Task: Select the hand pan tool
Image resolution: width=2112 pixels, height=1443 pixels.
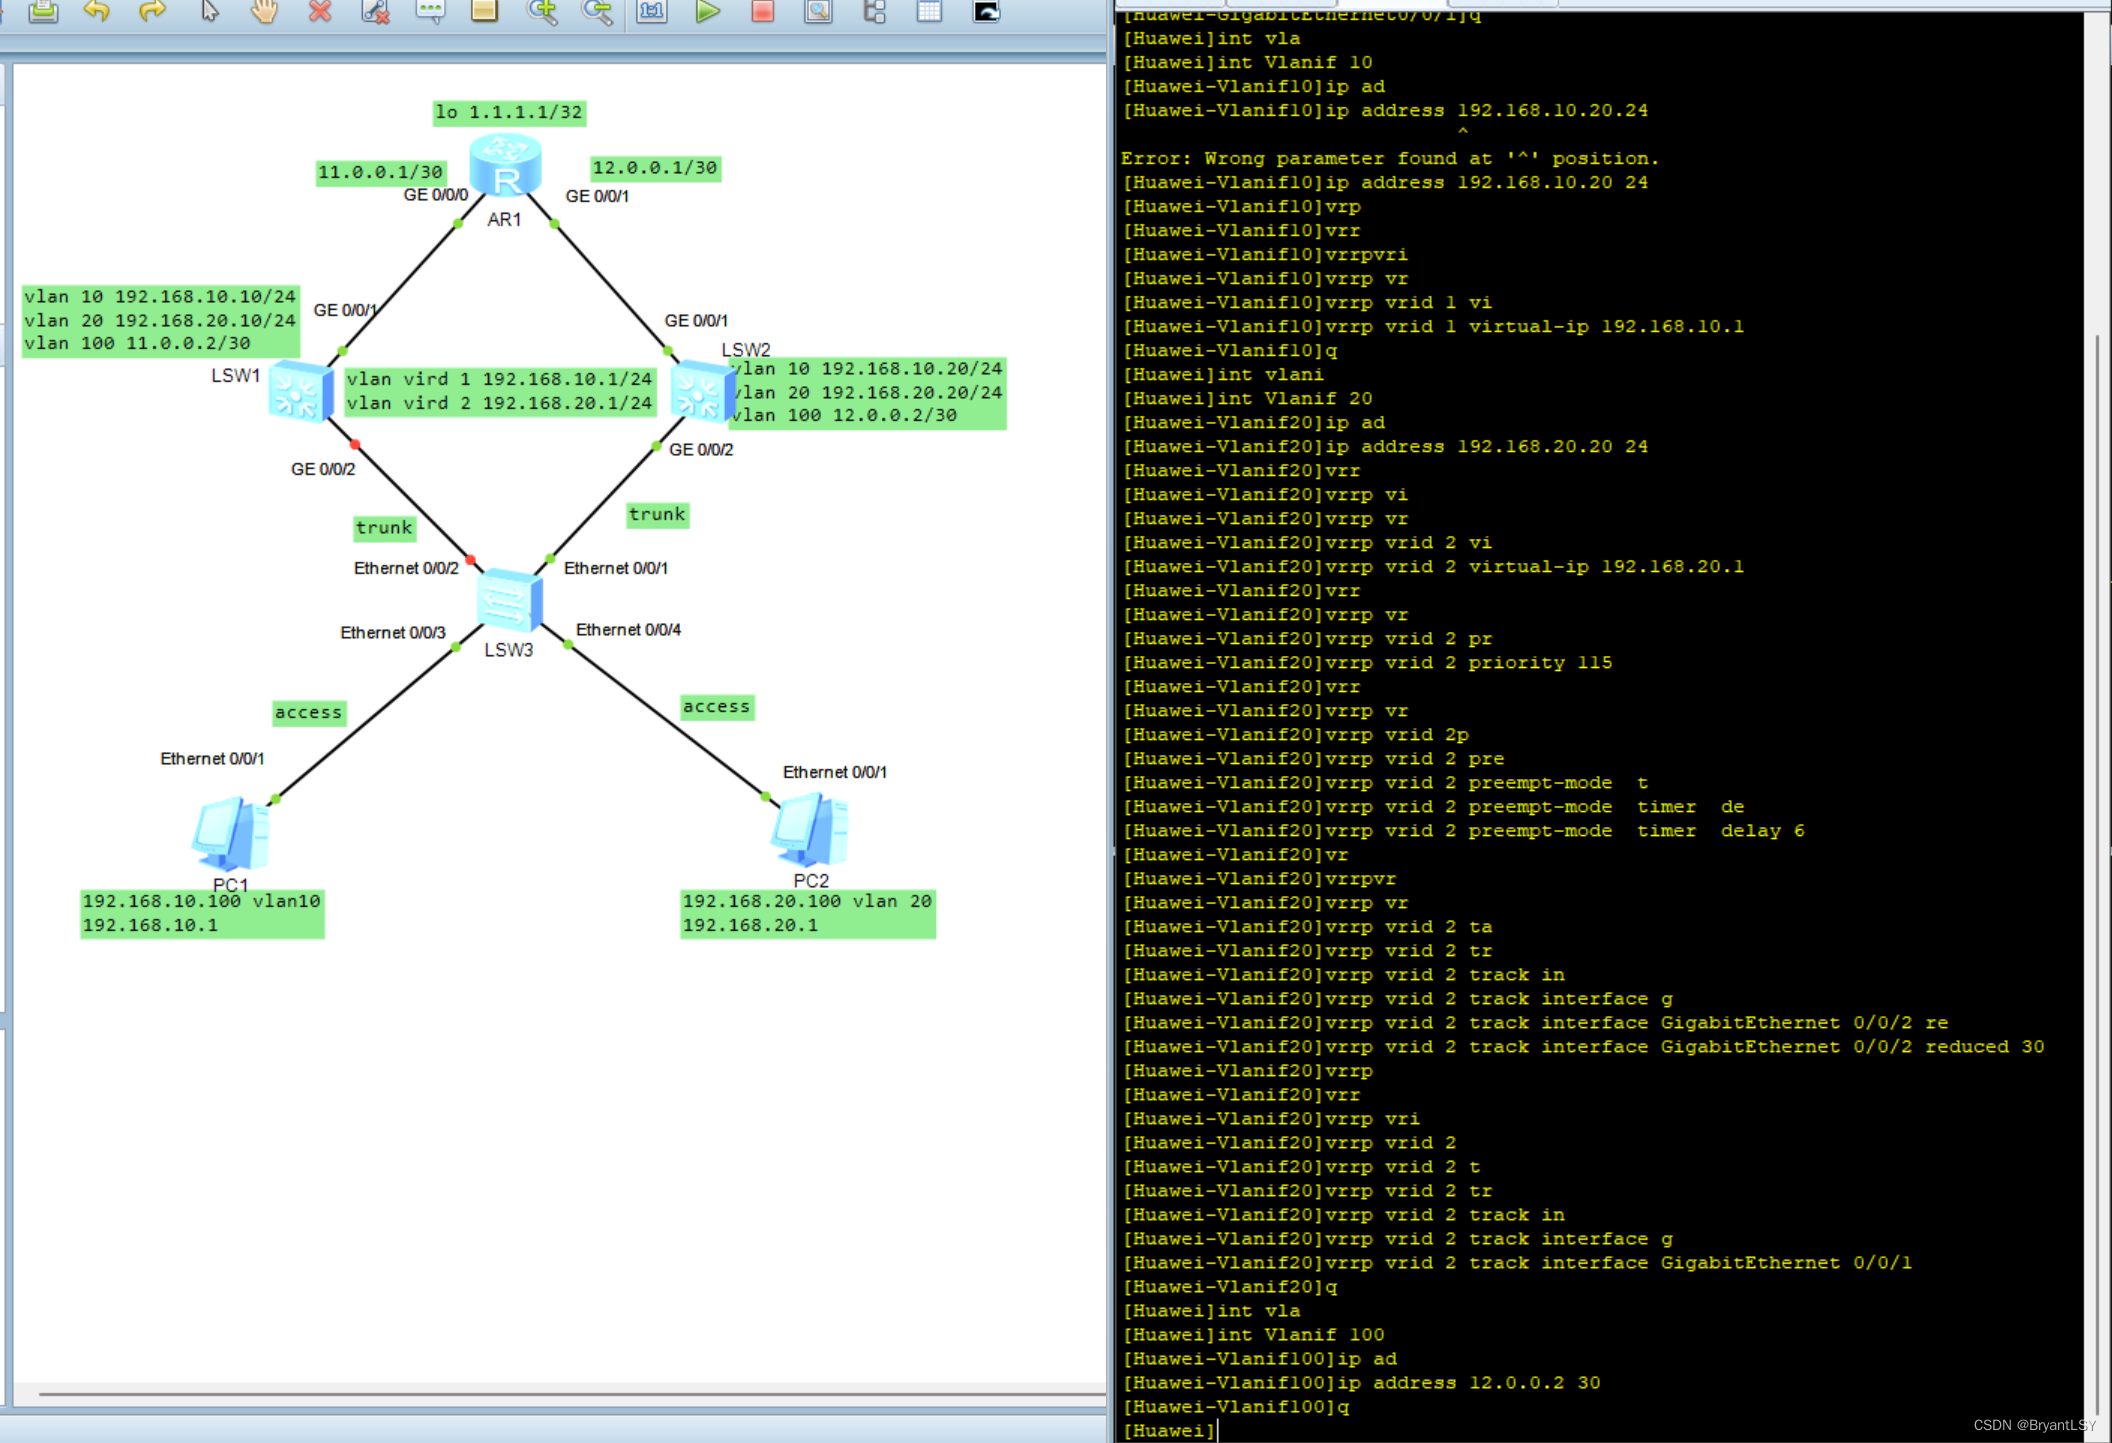Action: coord(264,11)
